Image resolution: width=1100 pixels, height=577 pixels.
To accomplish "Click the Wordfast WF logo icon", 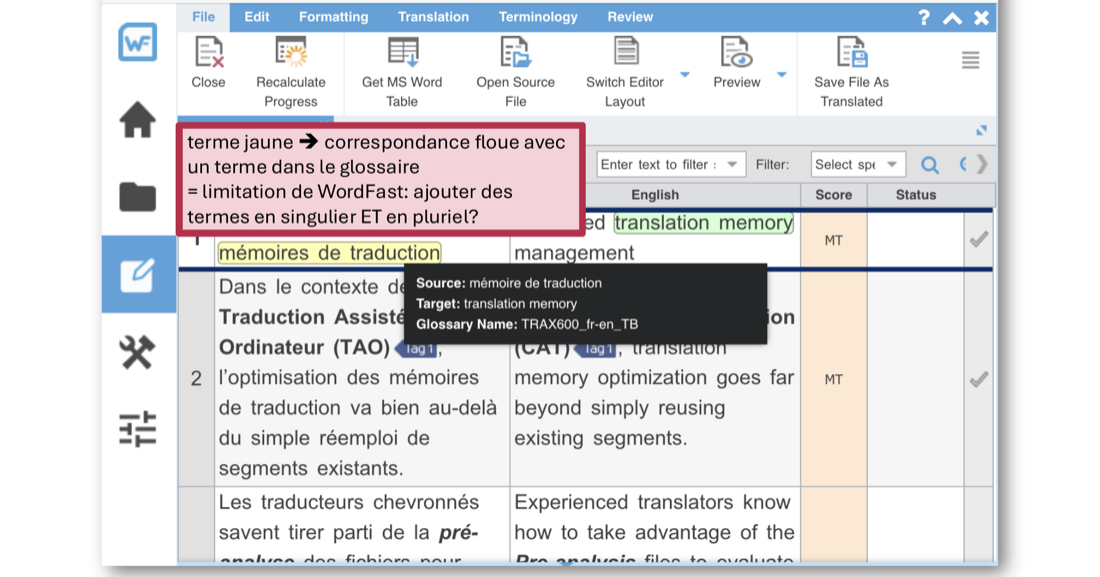I will pos(138,42).
